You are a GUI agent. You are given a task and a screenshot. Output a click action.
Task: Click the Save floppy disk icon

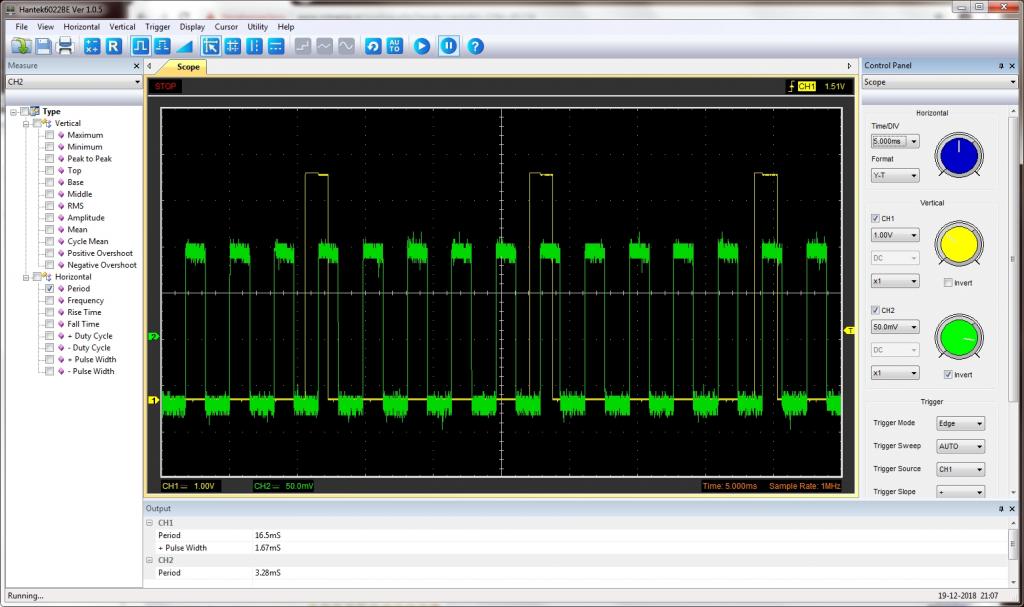coord(44,46)
